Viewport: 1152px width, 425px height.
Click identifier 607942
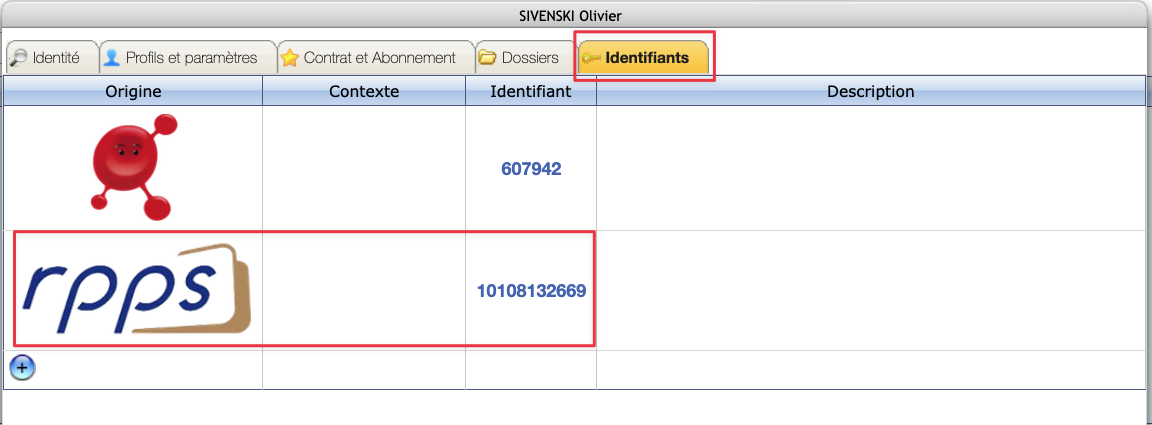531,169
